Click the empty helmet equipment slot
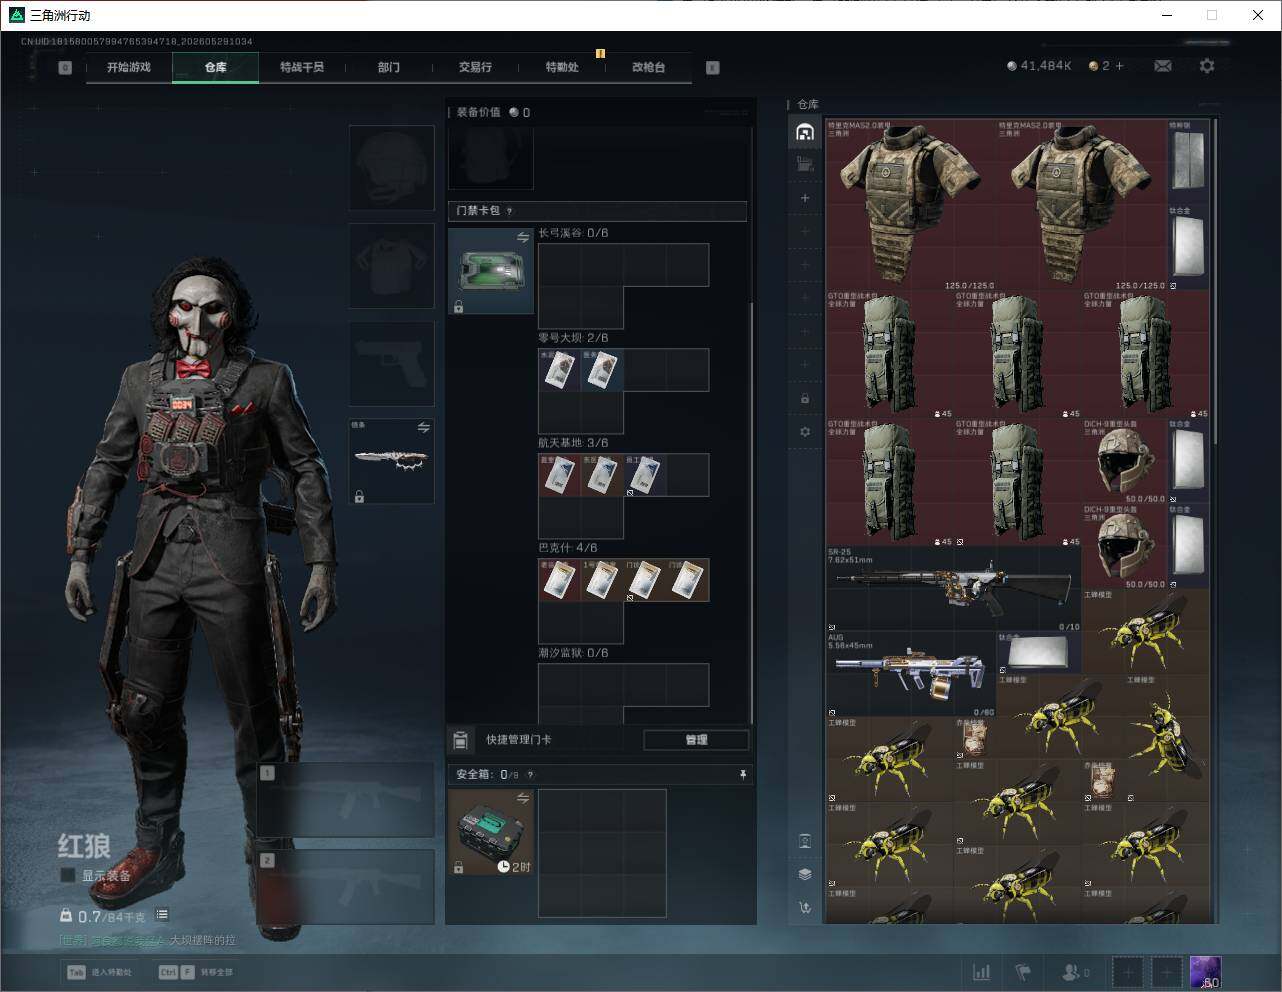Image resolution: width=1282 pixels, height=992 pixels. pos(391,167)
